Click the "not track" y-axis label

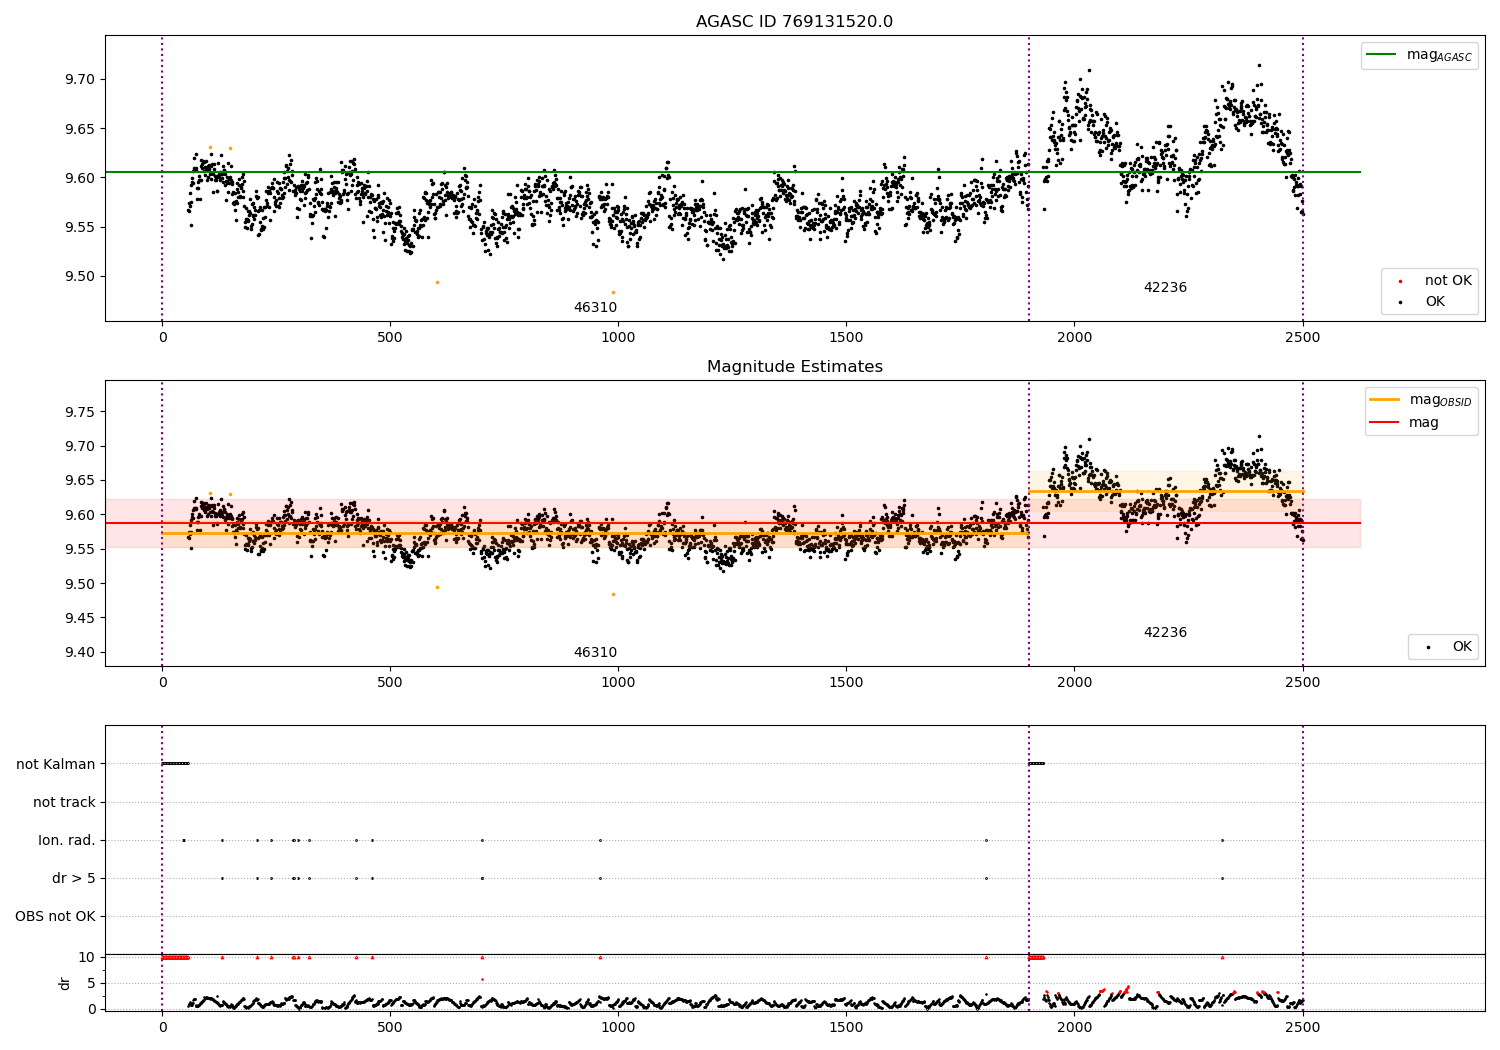pyautogui.click(x=64, y=802)
